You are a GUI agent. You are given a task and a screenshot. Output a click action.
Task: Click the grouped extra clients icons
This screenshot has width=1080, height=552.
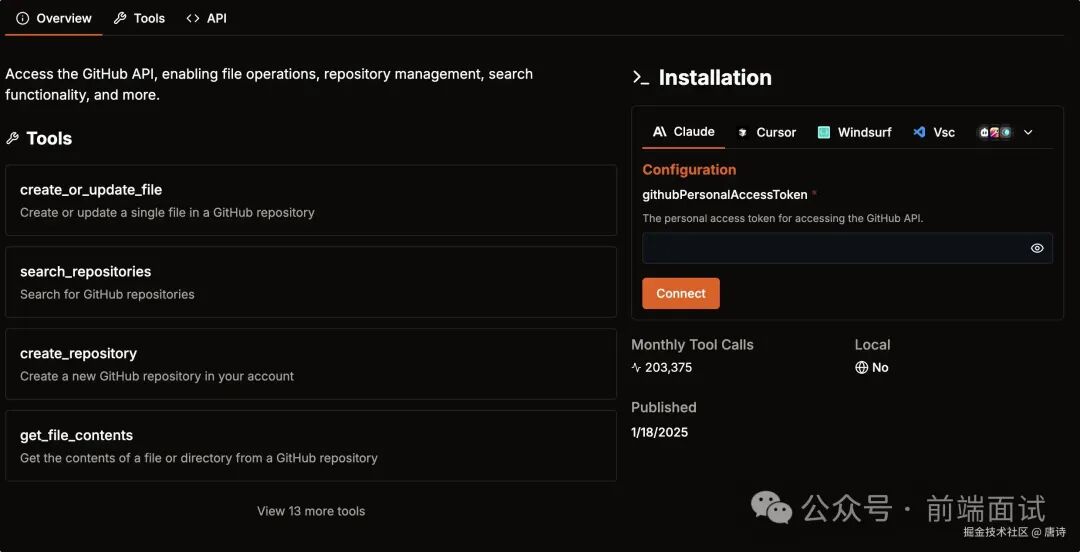click(995, 132)
